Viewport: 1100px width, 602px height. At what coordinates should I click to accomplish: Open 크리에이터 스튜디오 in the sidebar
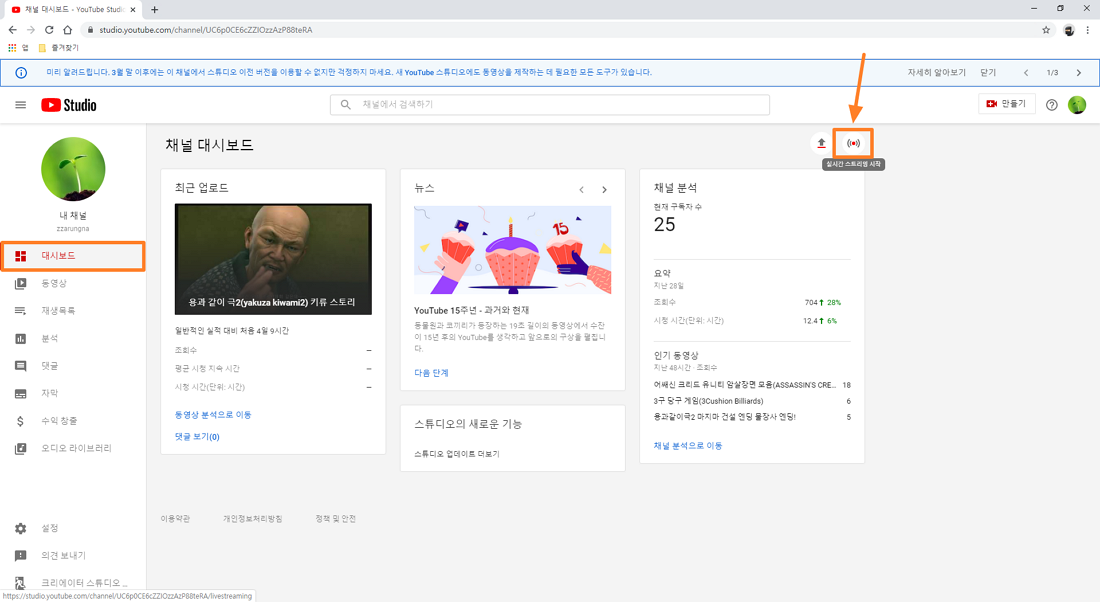(x=73, y=583)
